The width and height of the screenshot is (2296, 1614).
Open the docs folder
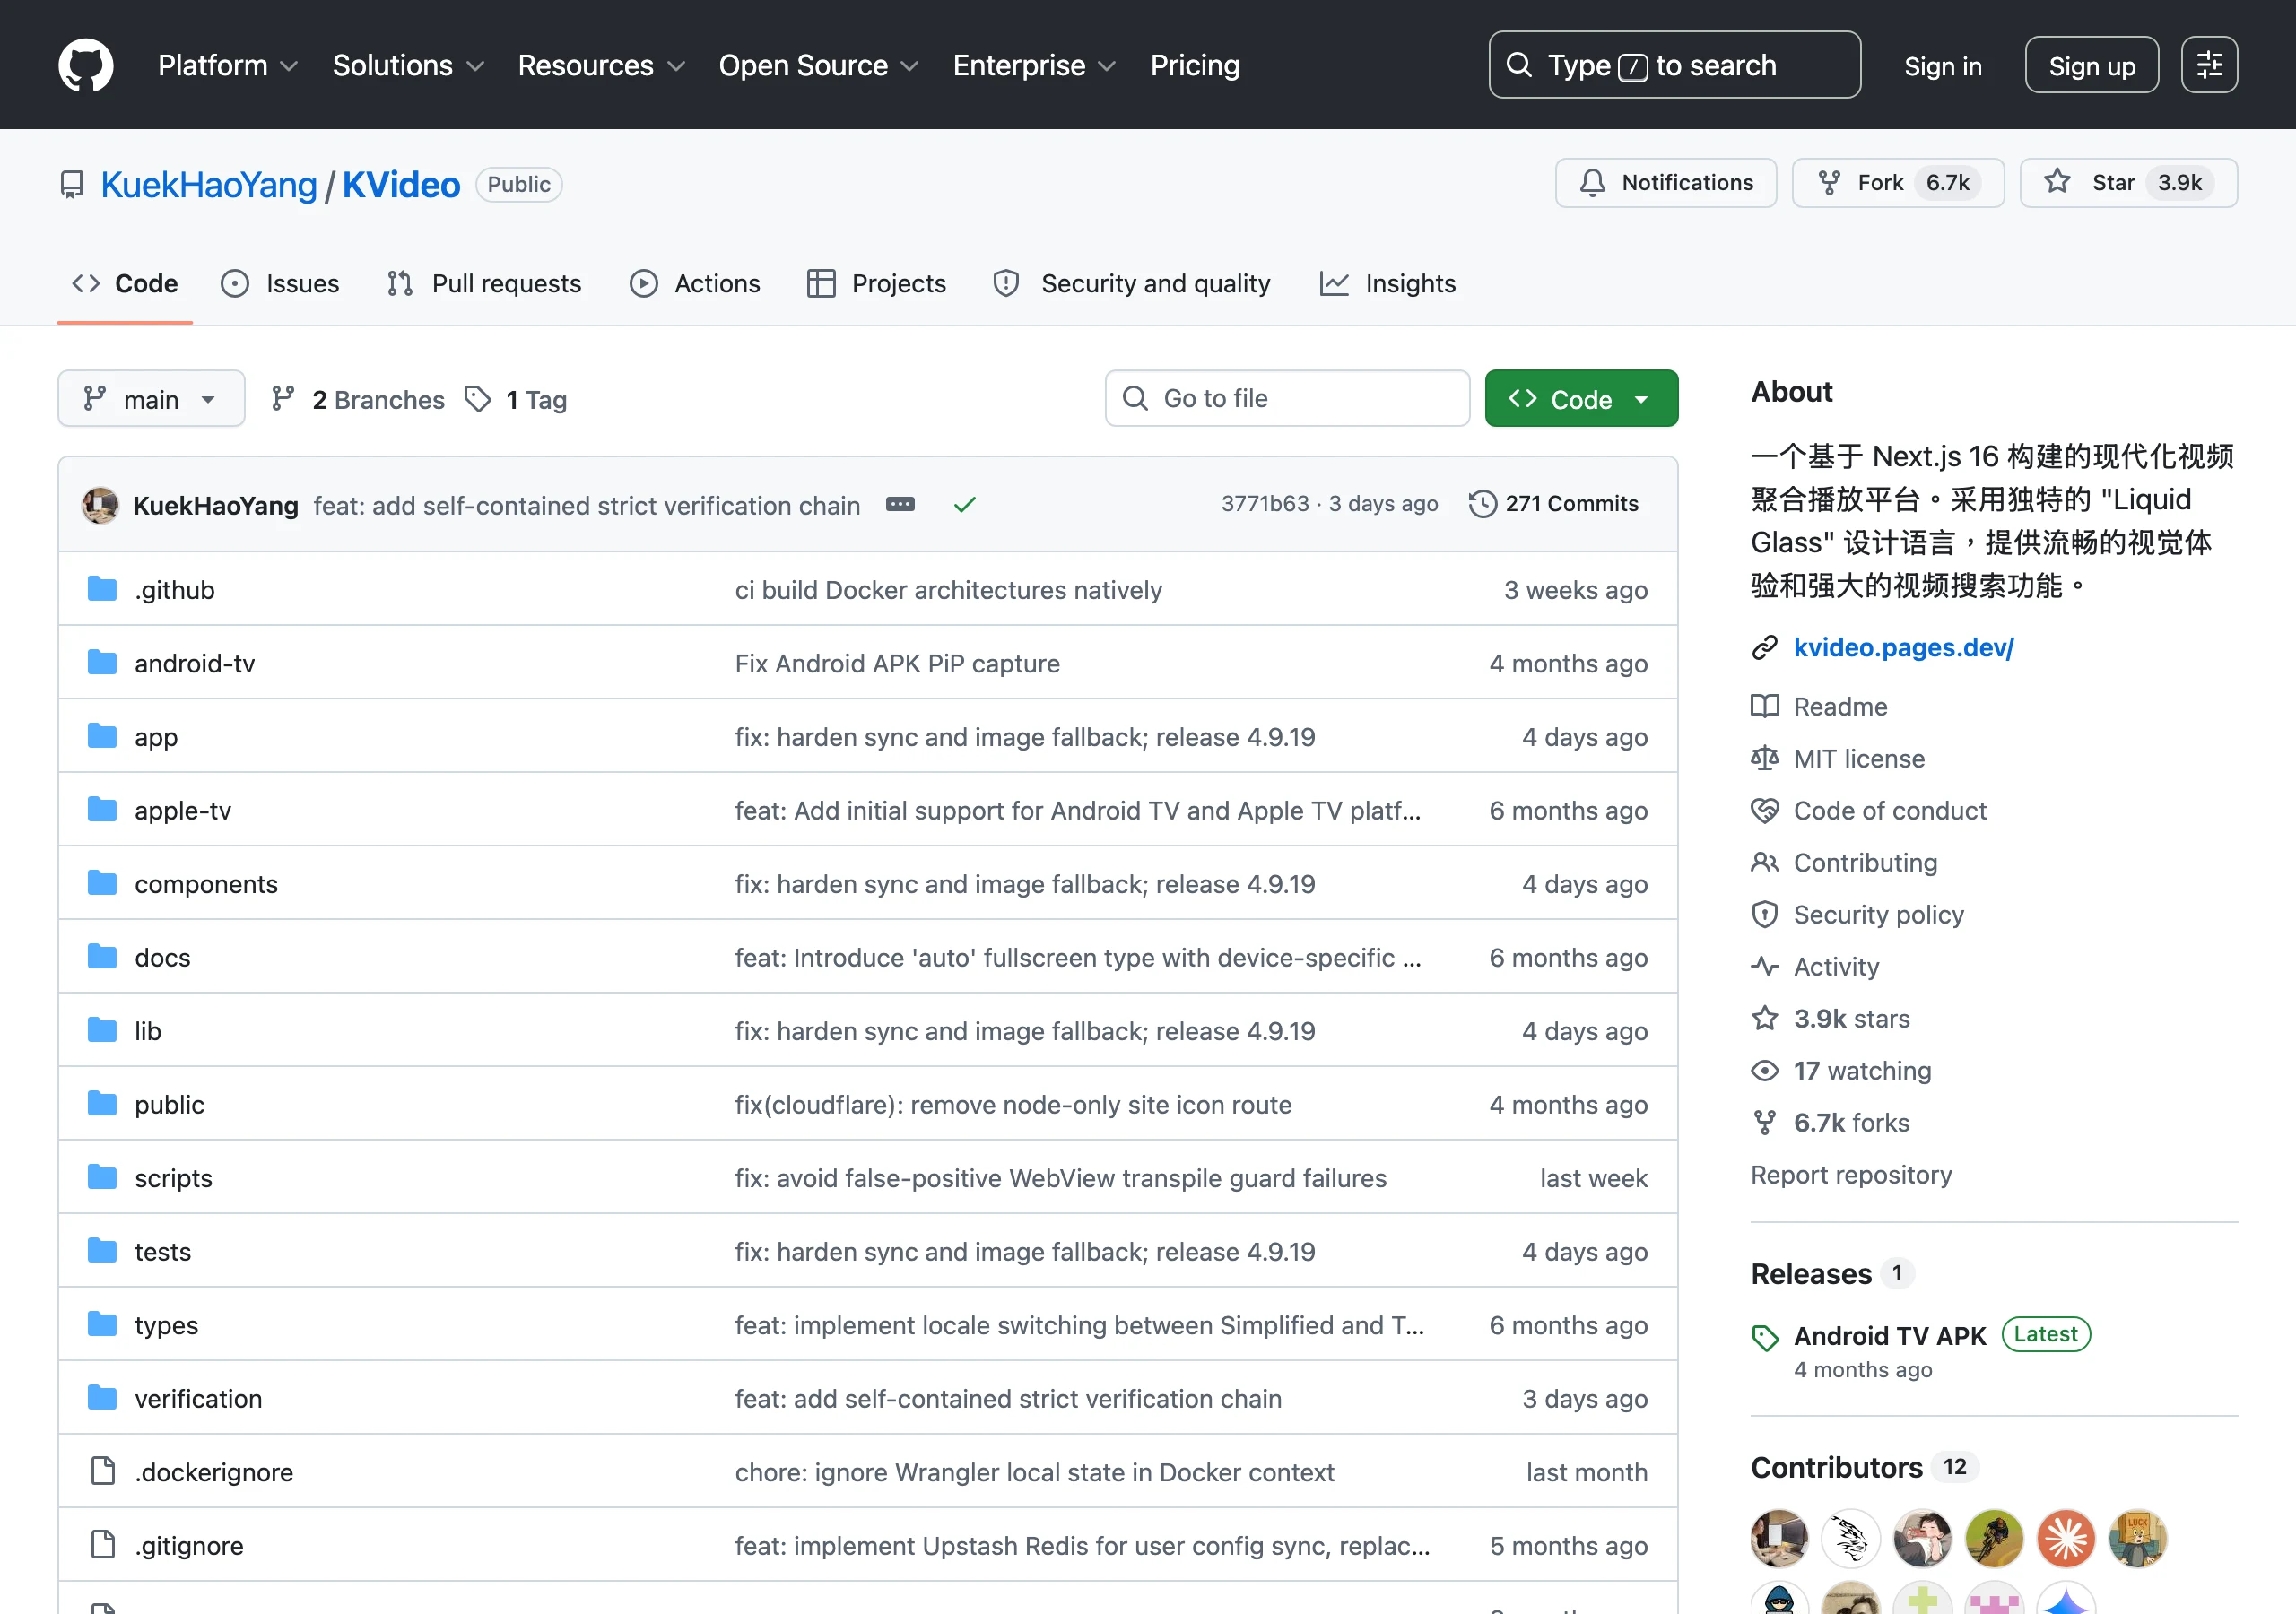[x=162, y=957]
